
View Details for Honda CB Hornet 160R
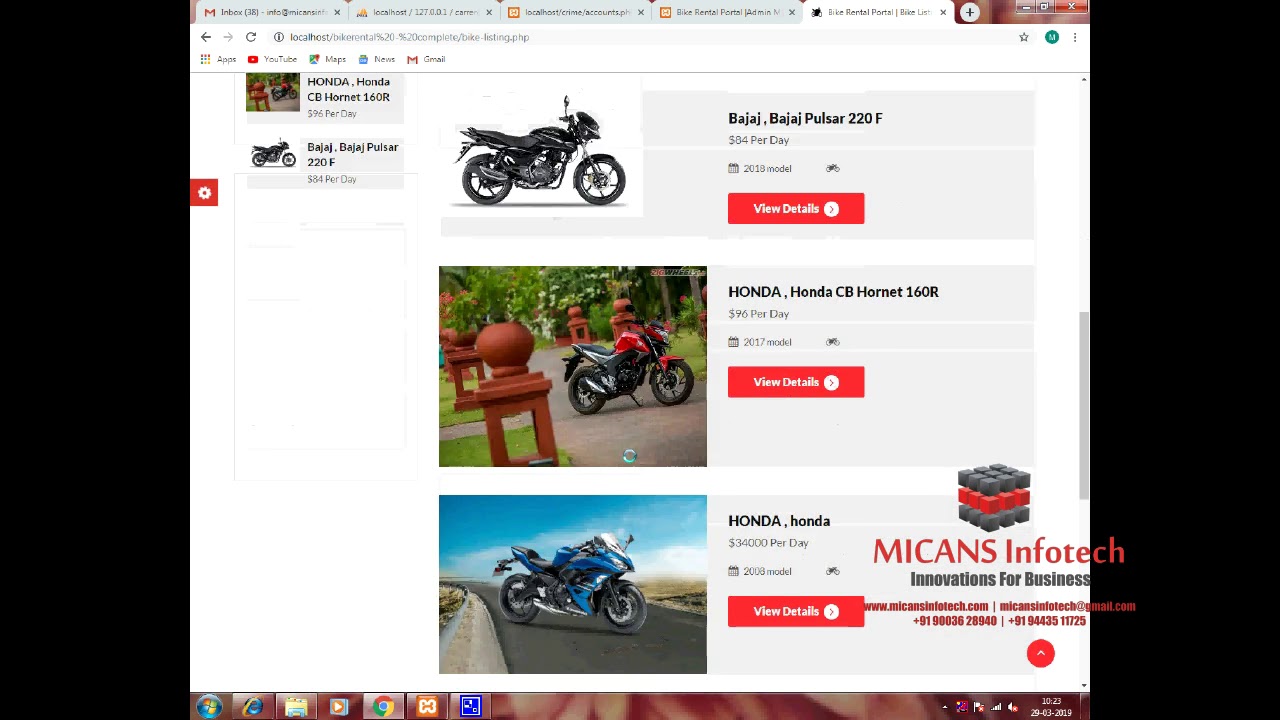click(796, 382)
